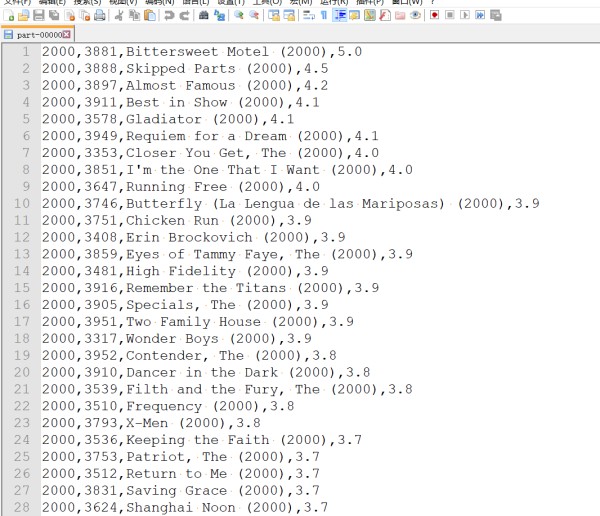Viewport: 600px width, 516px height.
Task: Open the user-defined language dialog icon
Action: (x=354, y=15)
